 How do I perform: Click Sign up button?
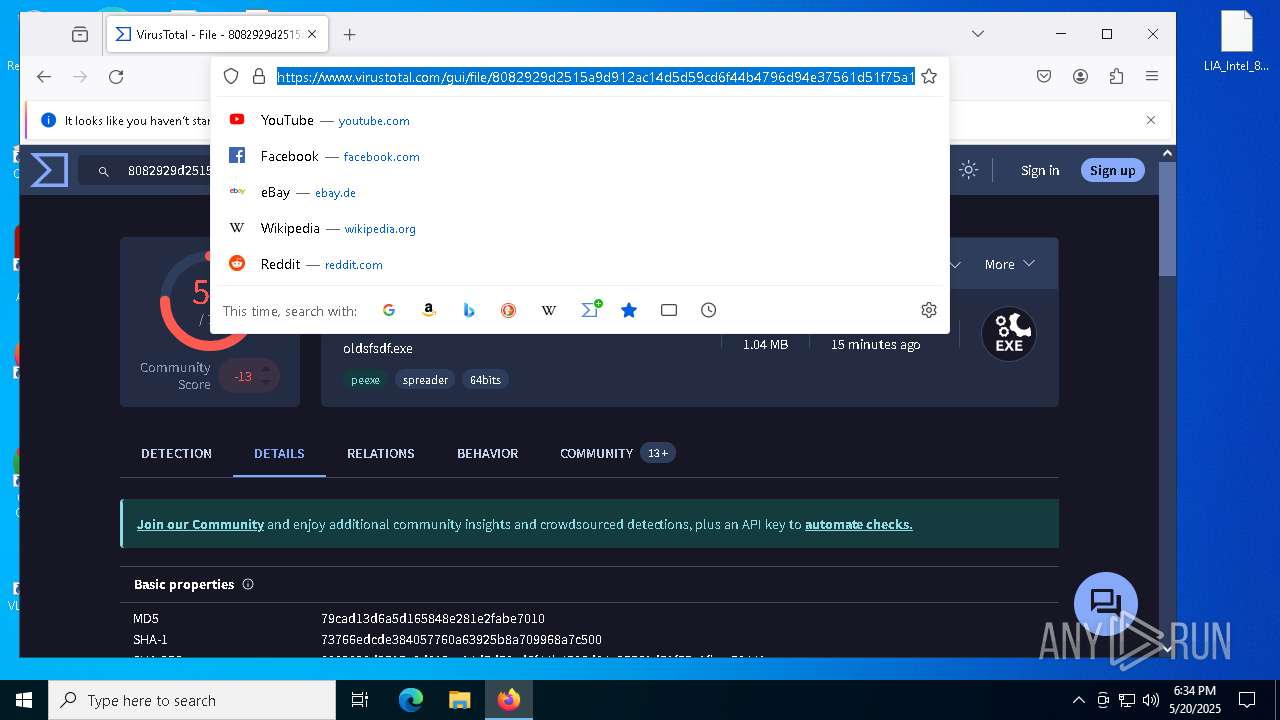(1112, 170)
